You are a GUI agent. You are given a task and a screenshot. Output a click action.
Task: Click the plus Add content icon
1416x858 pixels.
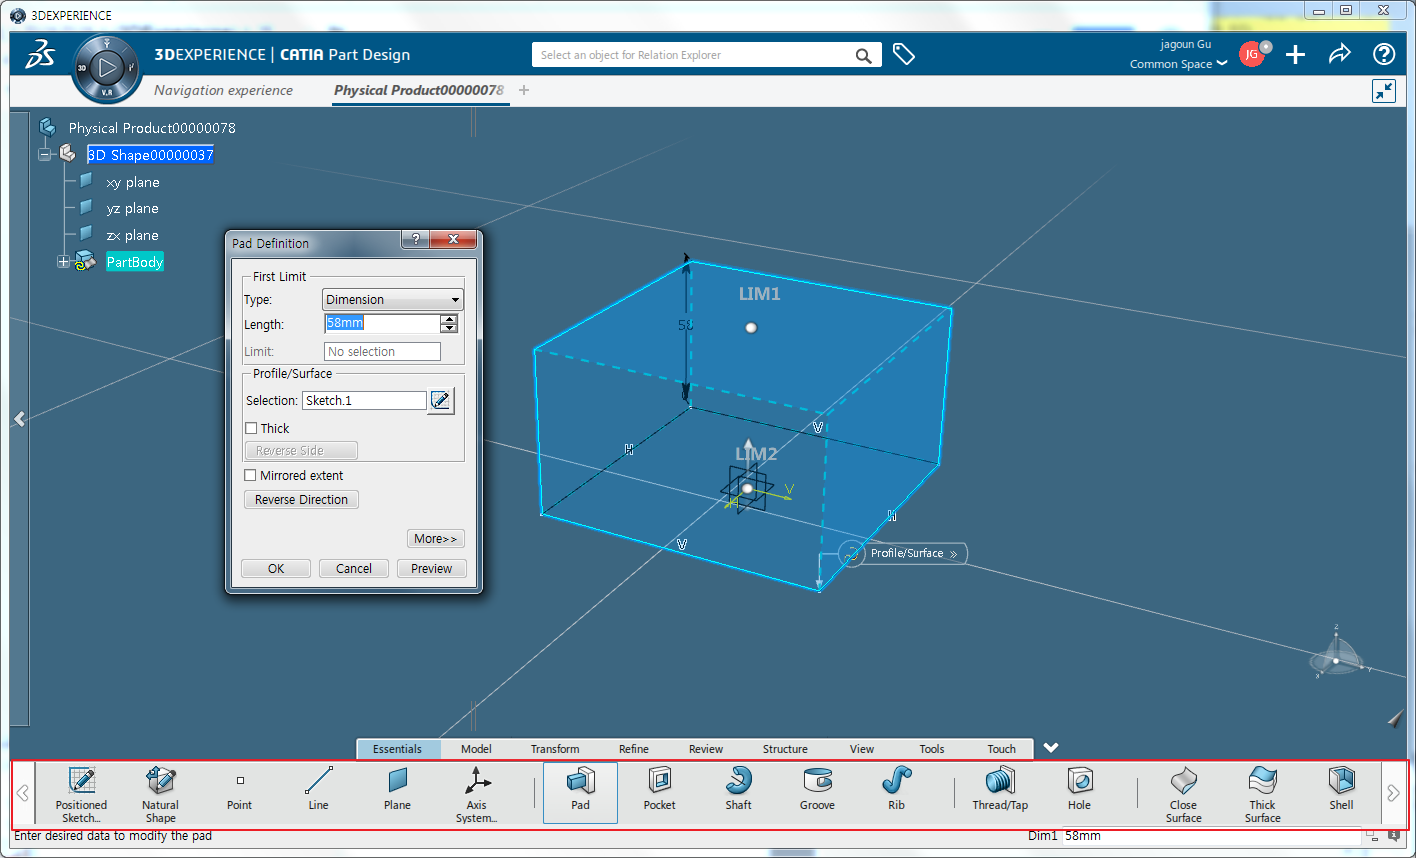pos(1295,55)
